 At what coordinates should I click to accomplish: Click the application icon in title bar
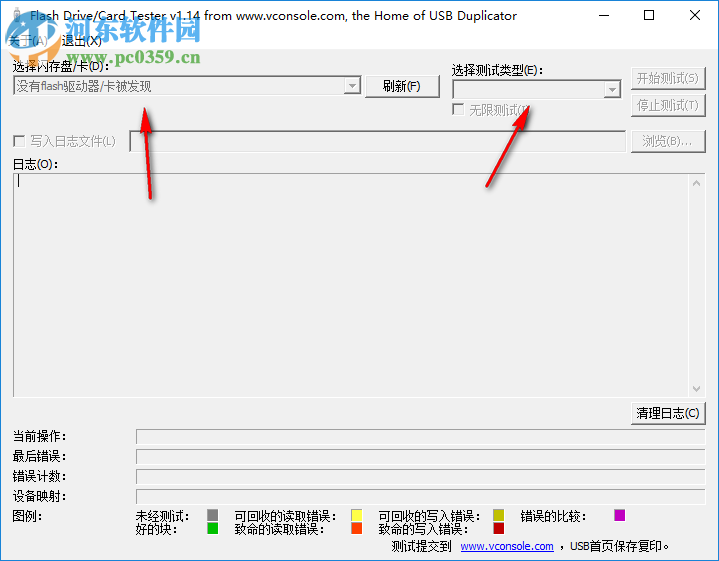pyautogui.click(x=17, y=16)
